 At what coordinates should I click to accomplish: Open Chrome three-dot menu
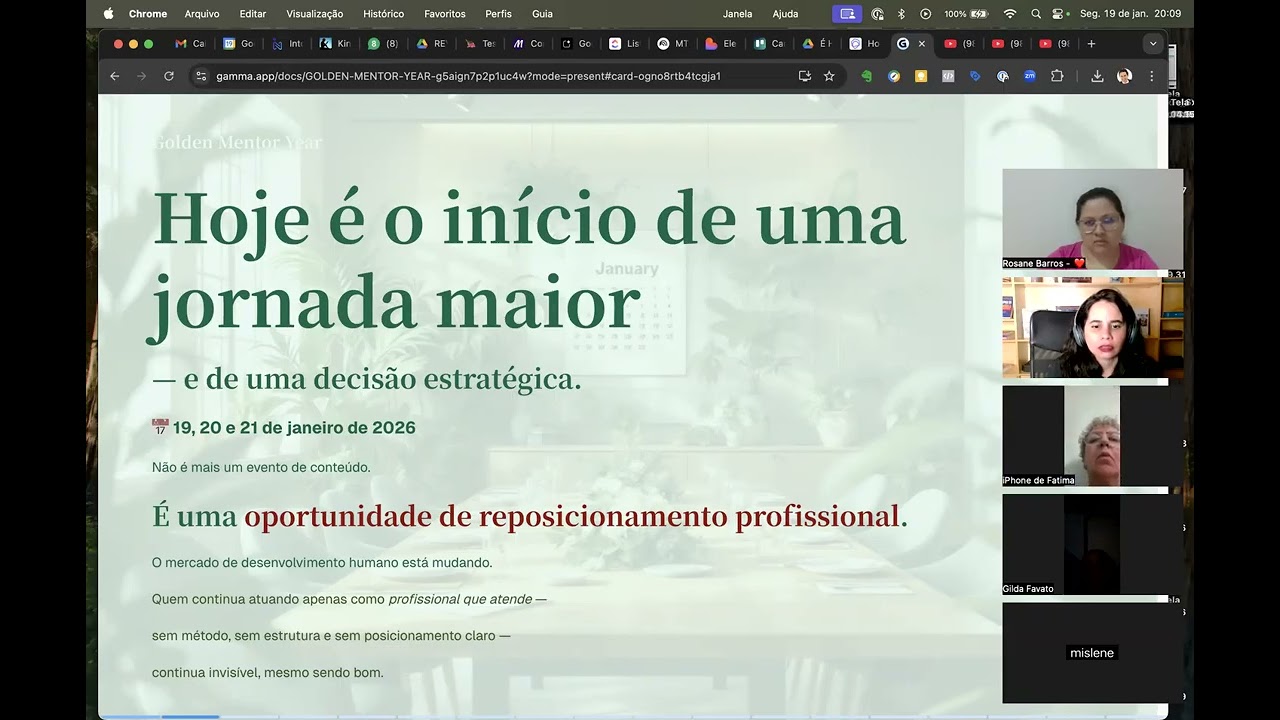(x=1151, y=76)
